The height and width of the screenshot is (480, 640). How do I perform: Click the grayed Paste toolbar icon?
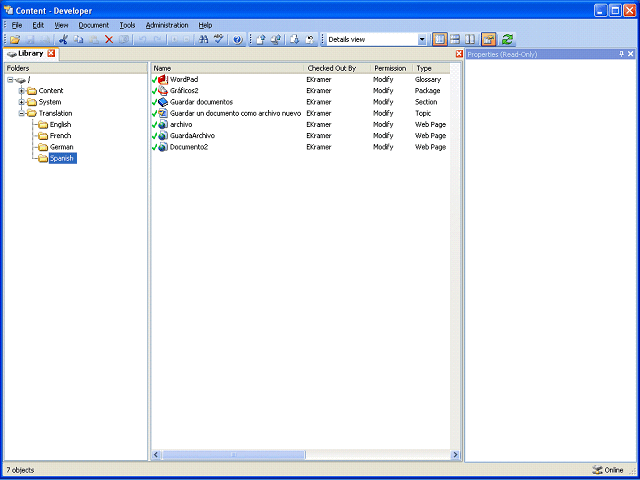pos(94,40)
